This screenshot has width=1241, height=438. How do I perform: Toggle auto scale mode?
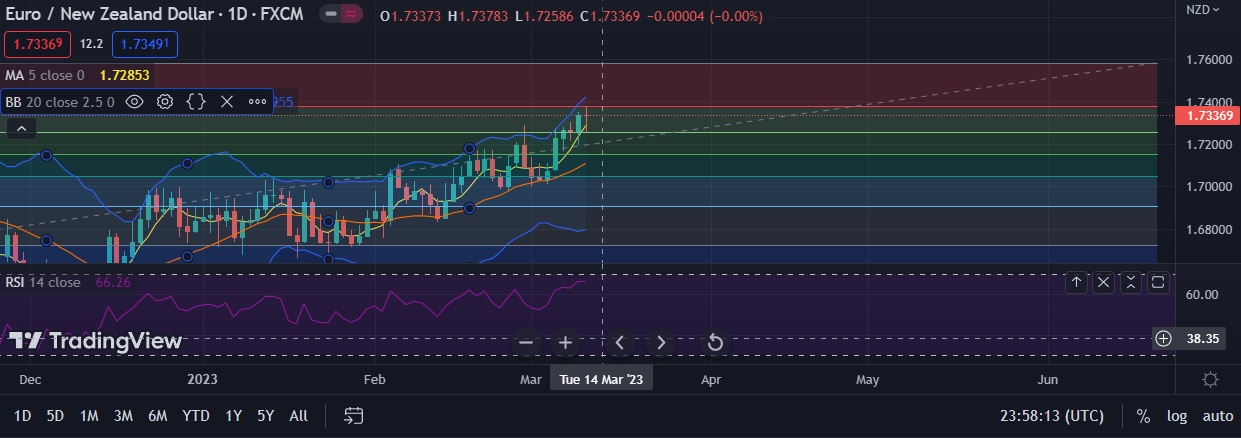[1217, 416]
